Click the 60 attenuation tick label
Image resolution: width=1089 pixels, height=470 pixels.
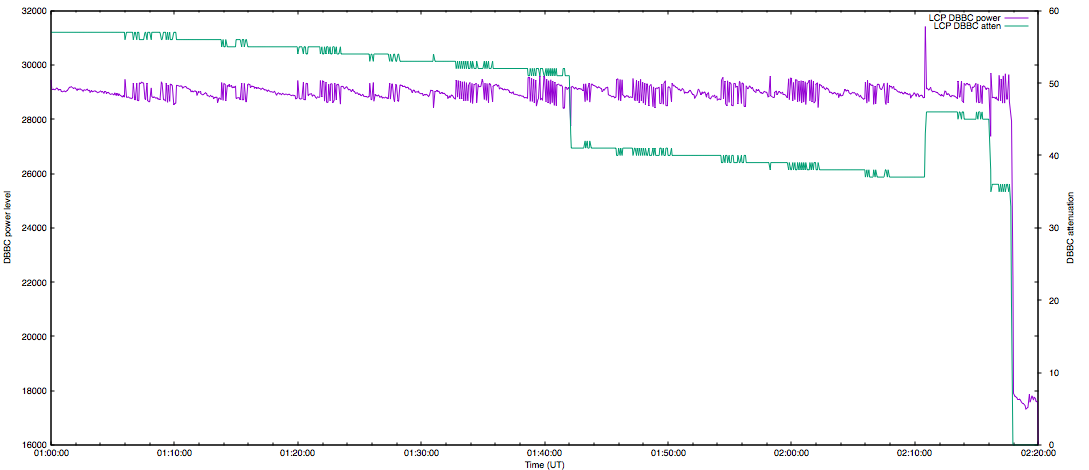1051,11
